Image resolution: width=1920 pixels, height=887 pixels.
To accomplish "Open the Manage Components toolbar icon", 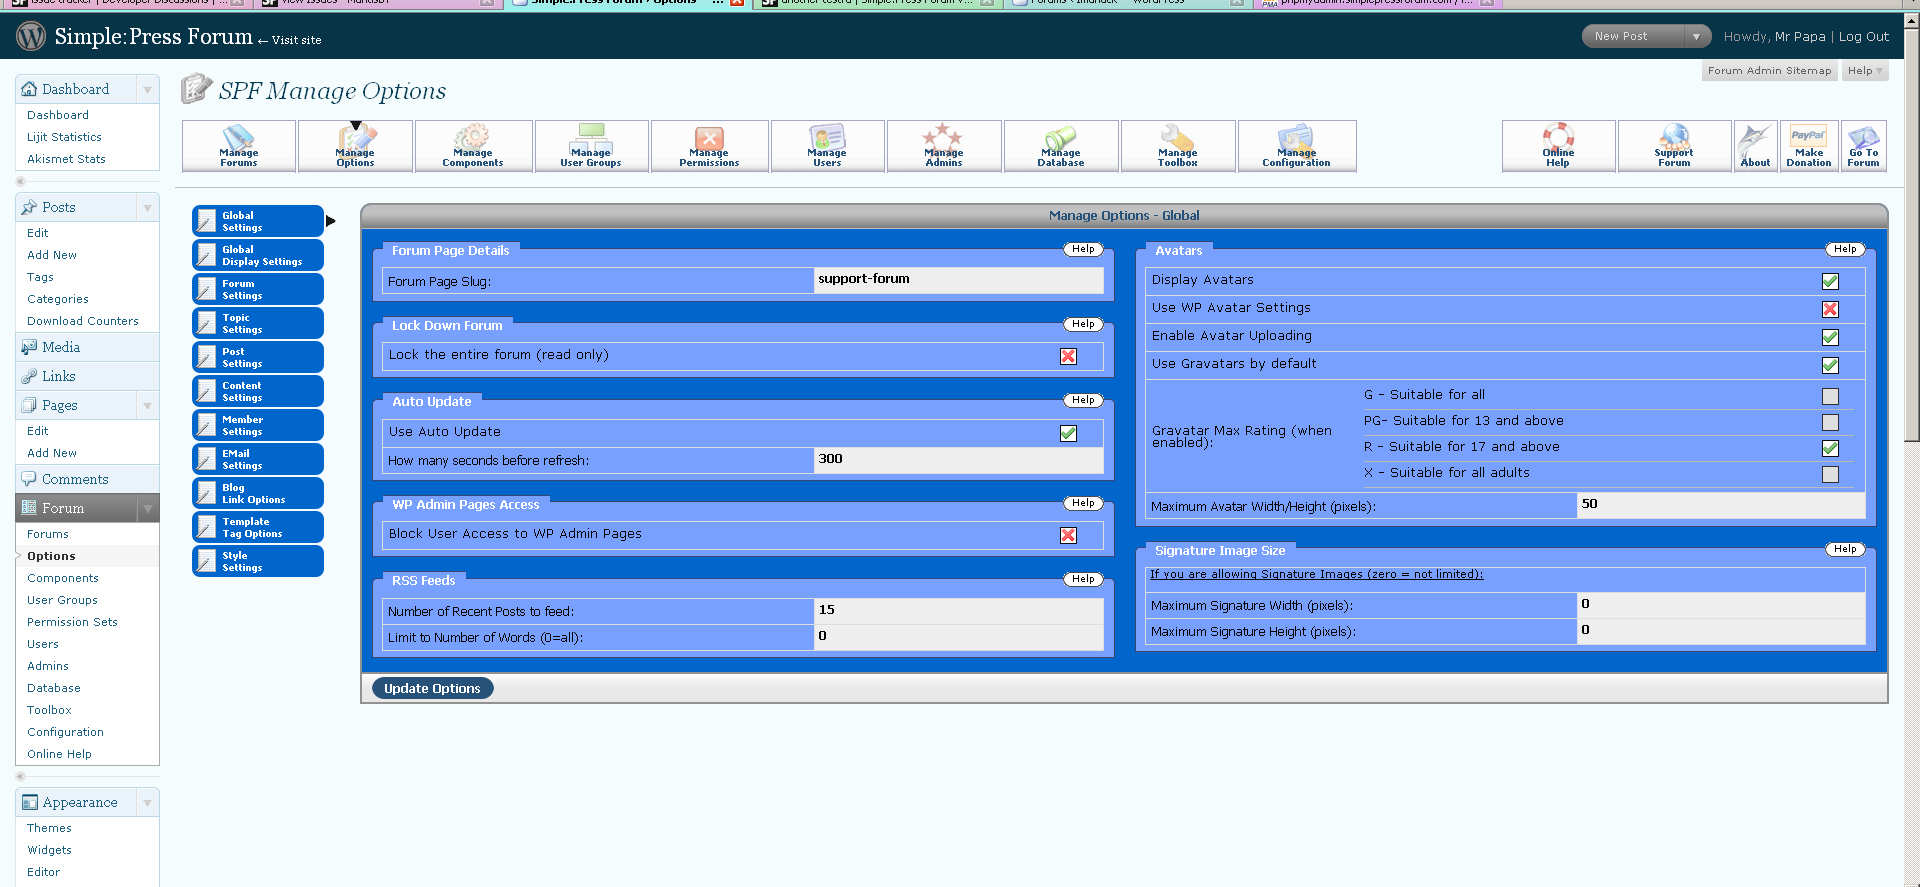I will 473,146.
